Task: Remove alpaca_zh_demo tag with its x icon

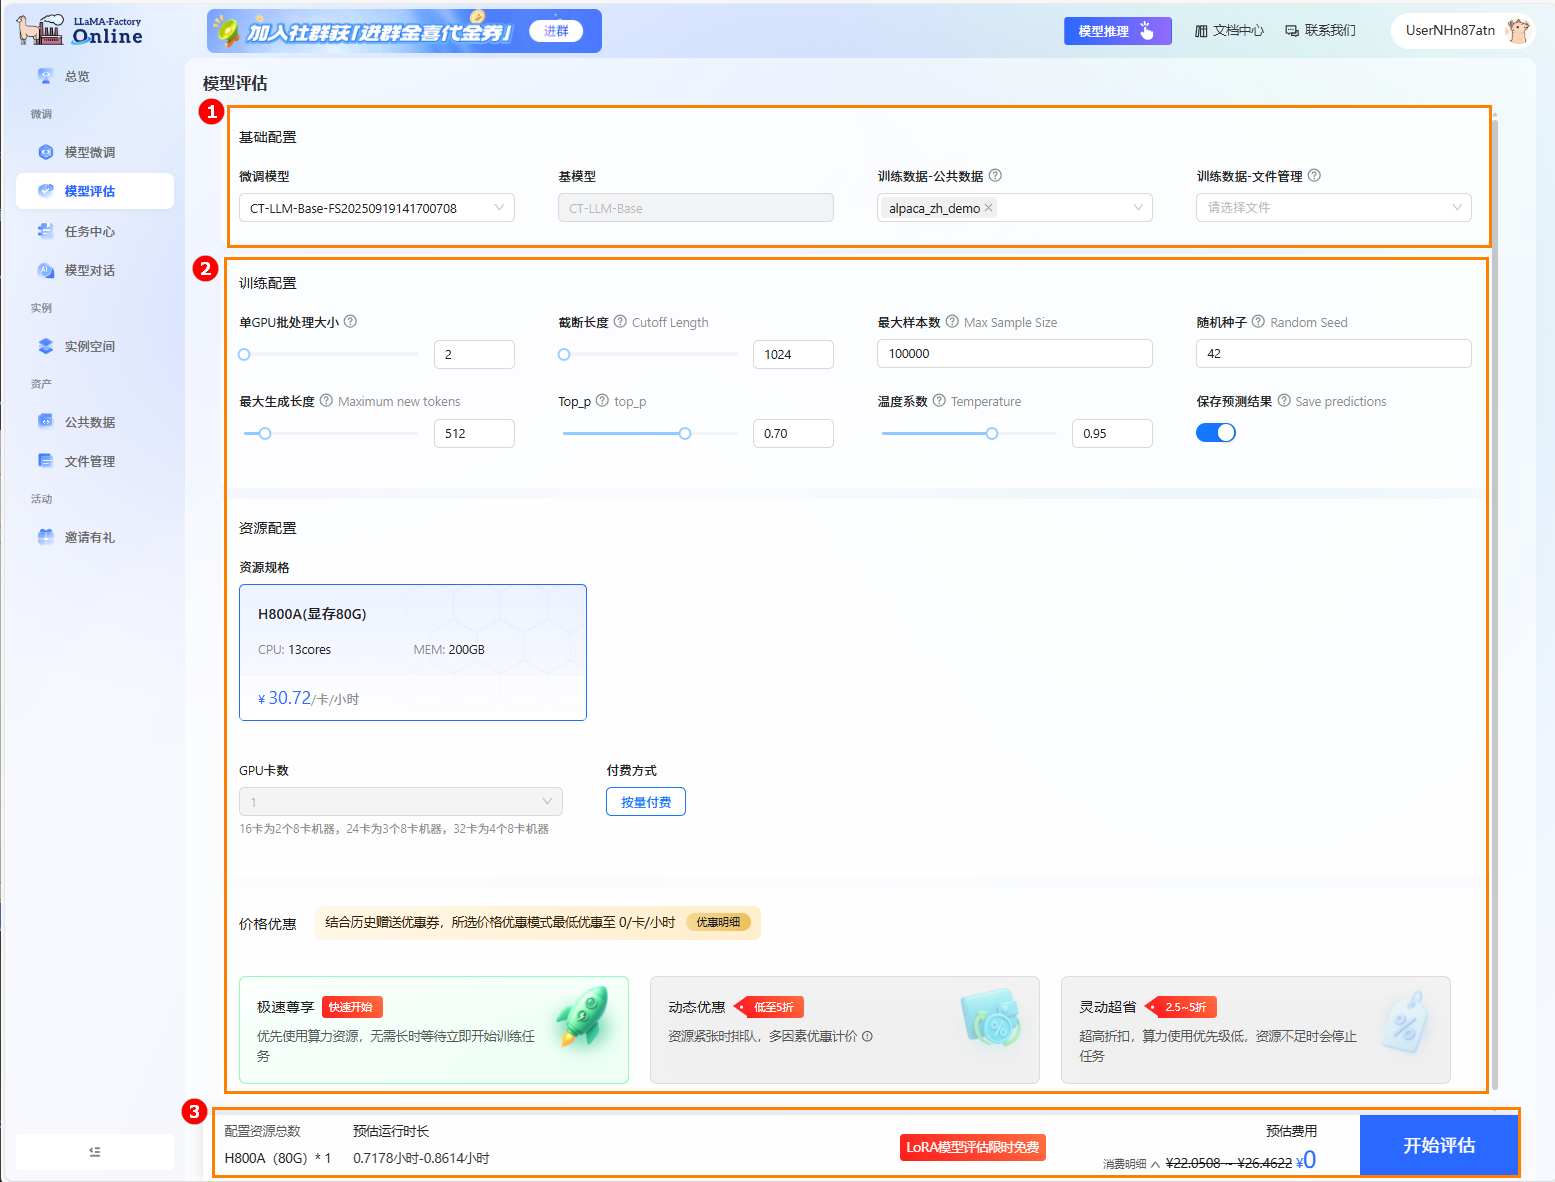Action: point(989,208)
